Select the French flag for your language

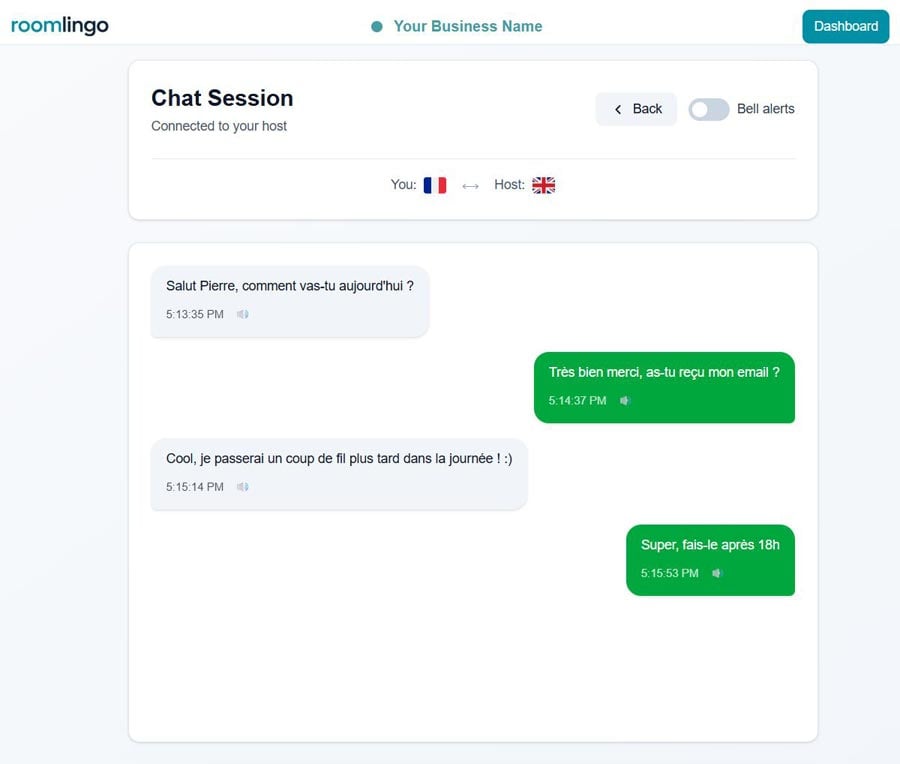point(434,184)
